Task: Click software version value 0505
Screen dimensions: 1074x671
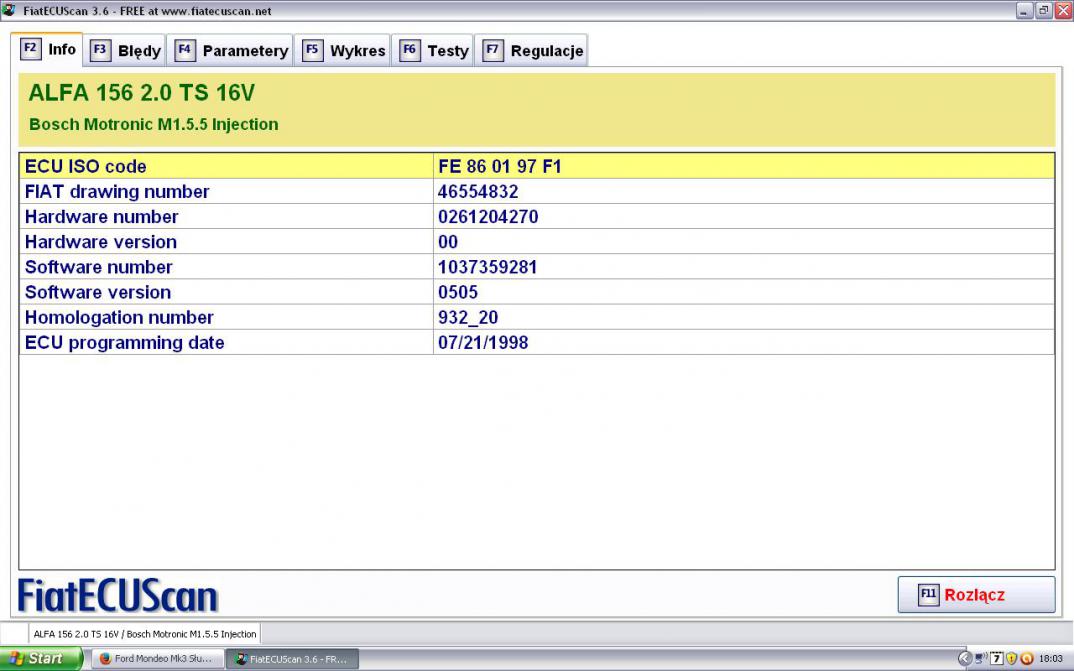Action: pyautogui.click(x=458, y=292)
